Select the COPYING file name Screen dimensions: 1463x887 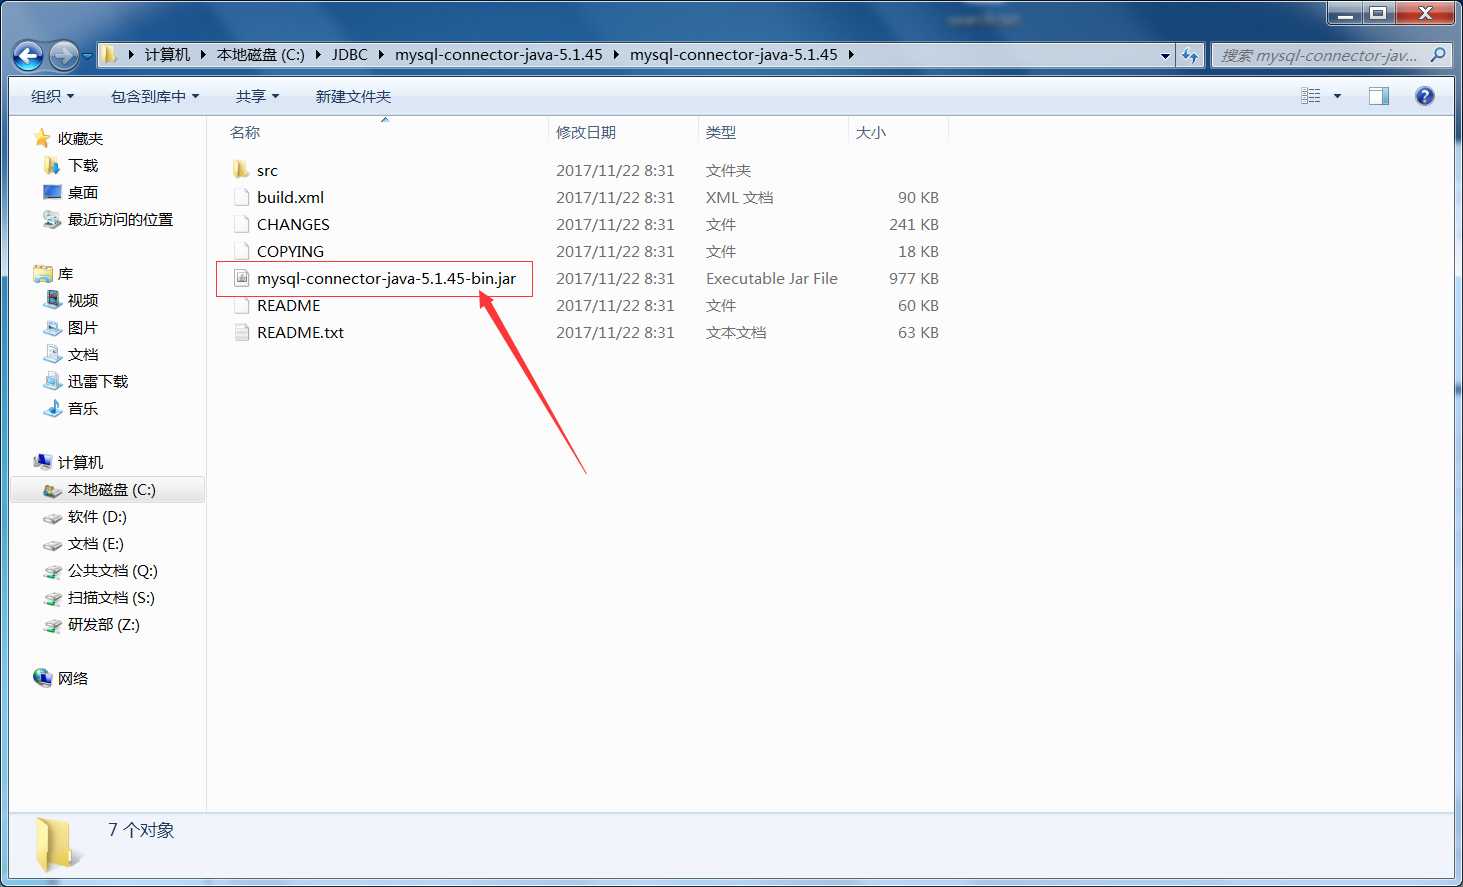[x=290, y=251]
